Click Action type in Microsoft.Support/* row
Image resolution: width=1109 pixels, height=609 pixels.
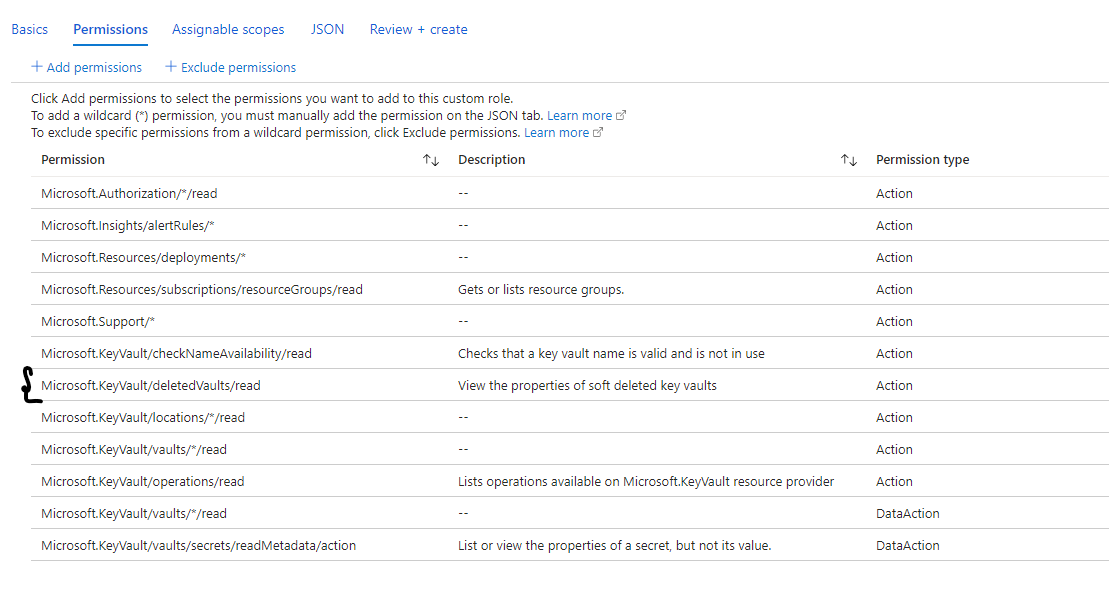pyautogui.click(x=894, y=321)
